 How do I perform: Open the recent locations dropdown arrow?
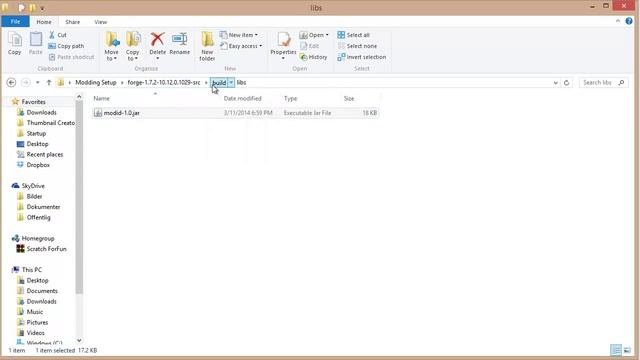38,82
